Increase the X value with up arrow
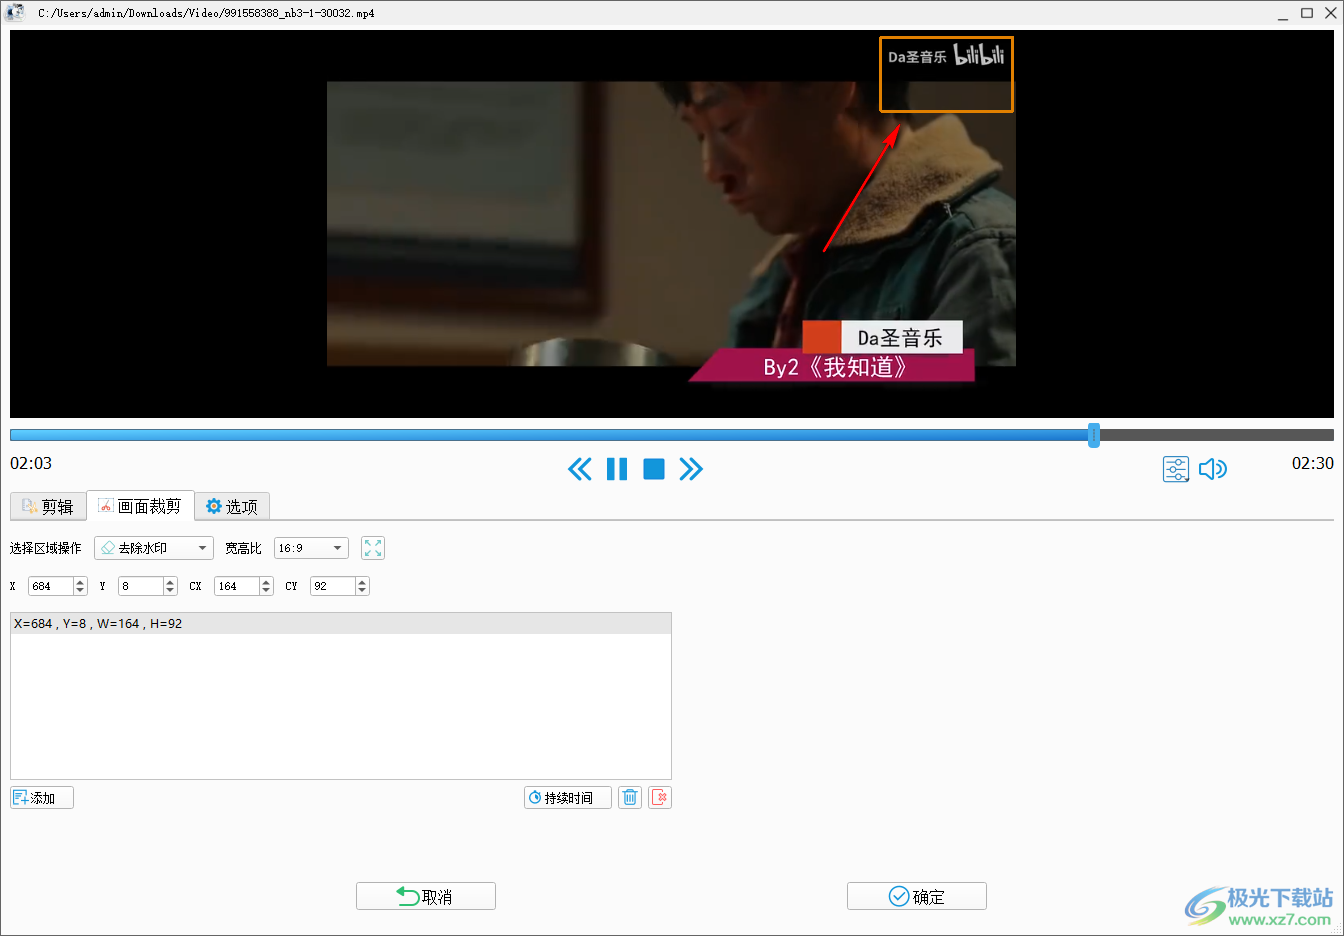This screenshot has width=1344, height=936. pyautogui.click(x=80, y=582)
